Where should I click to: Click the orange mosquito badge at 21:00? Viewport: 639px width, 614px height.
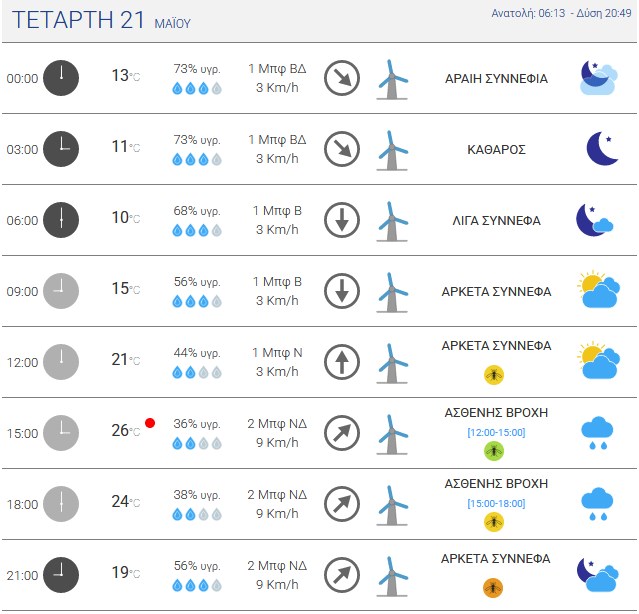pos(493,588)
